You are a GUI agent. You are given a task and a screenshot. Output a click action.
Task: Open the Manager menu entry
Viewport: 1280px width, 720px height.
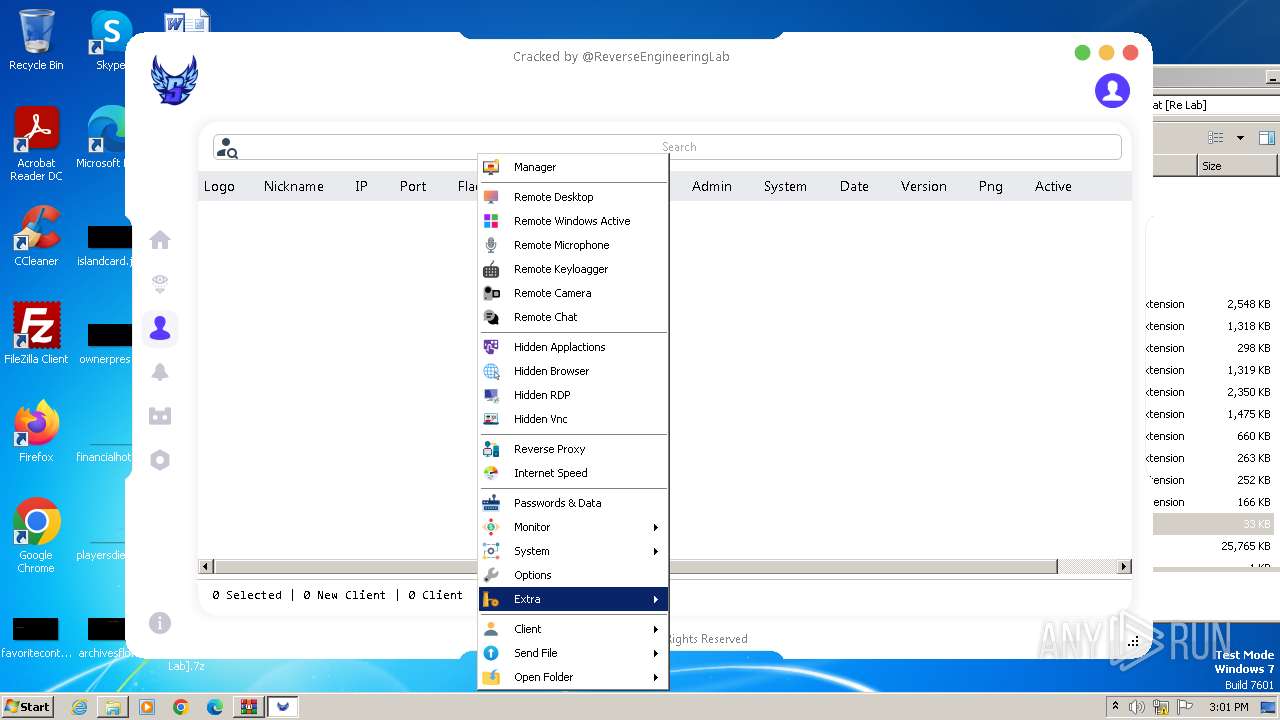[x=572, y=167]
